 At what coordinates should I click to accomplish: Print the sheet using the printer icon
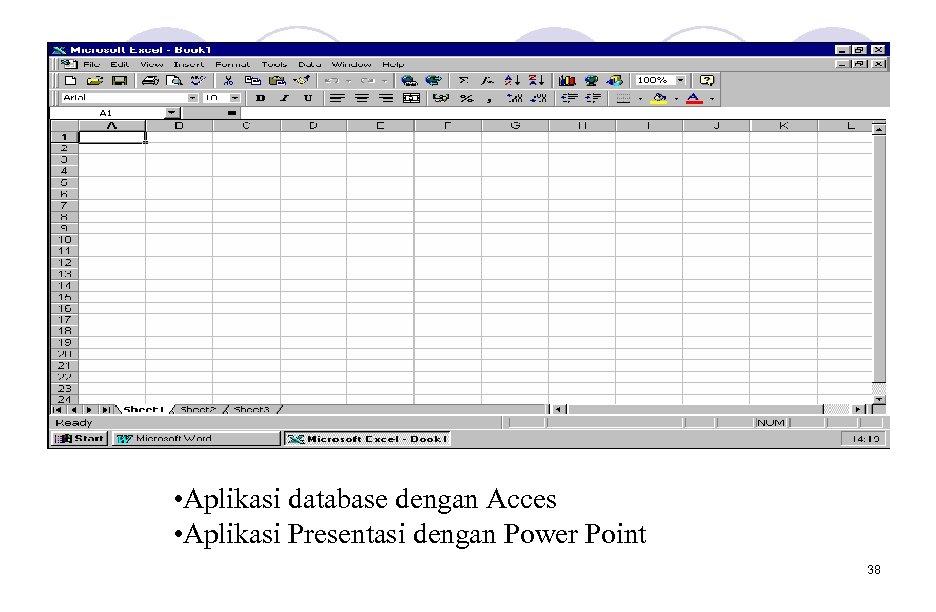point(150,81)
